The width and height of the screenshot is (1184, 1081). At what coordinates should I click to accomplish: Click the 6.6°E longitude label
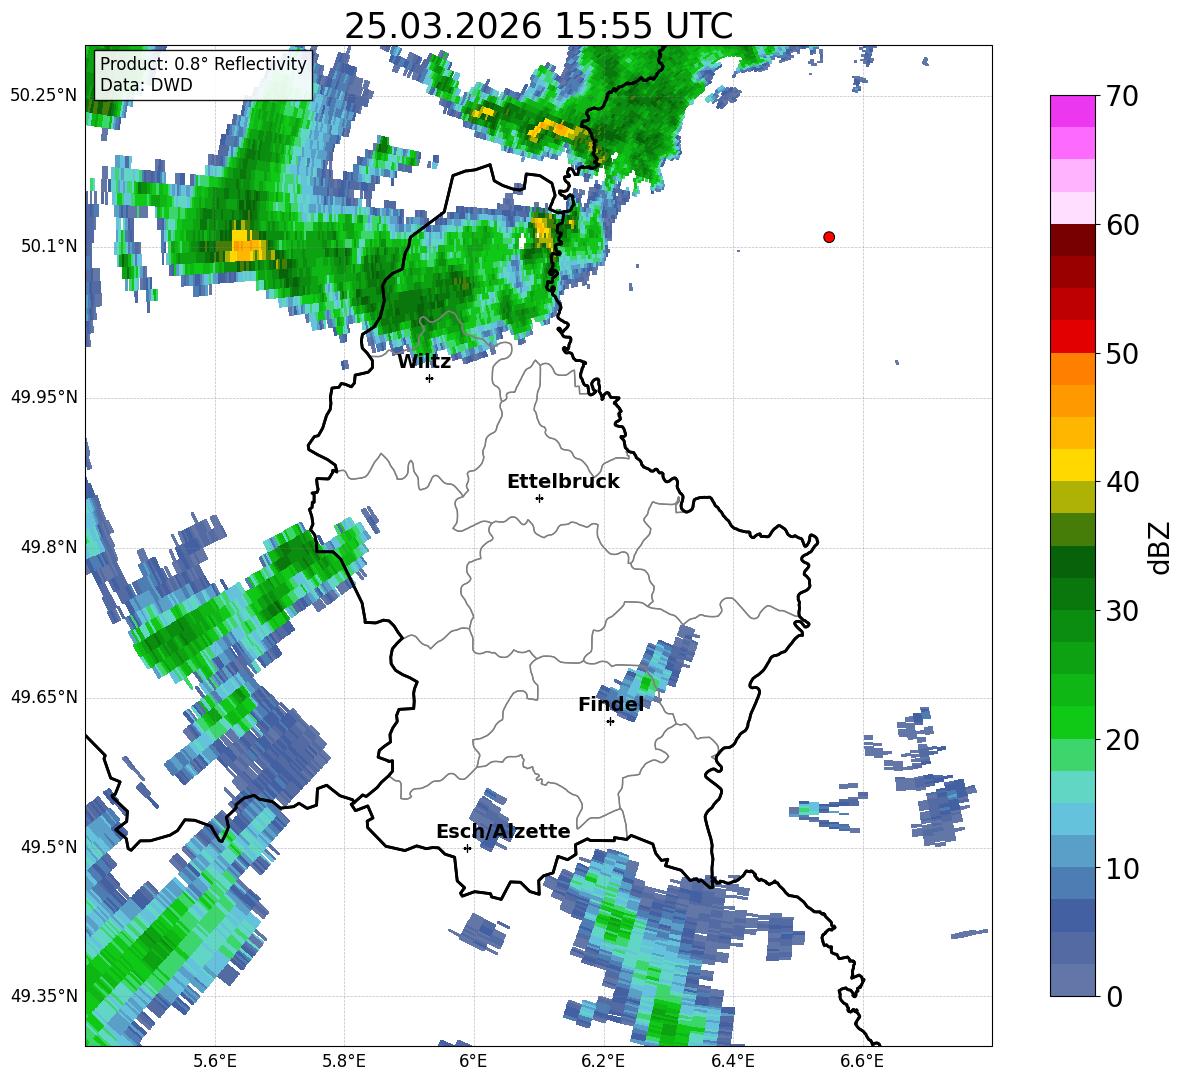[862, 1061]
